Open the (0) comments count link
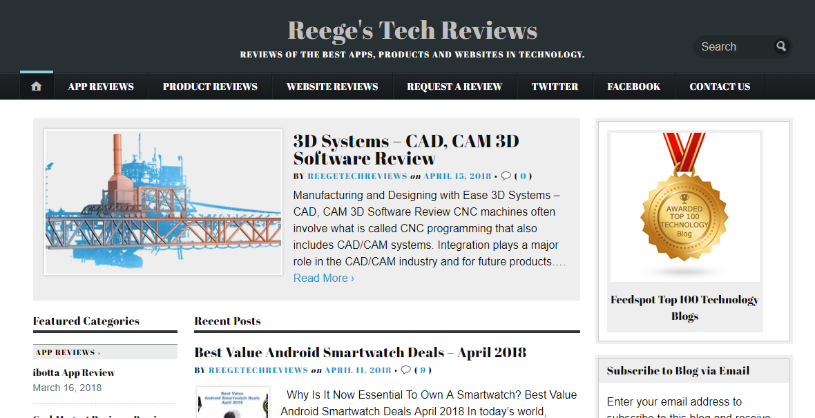Viewport: 815px width, 418px height. [x=523, y=176]
